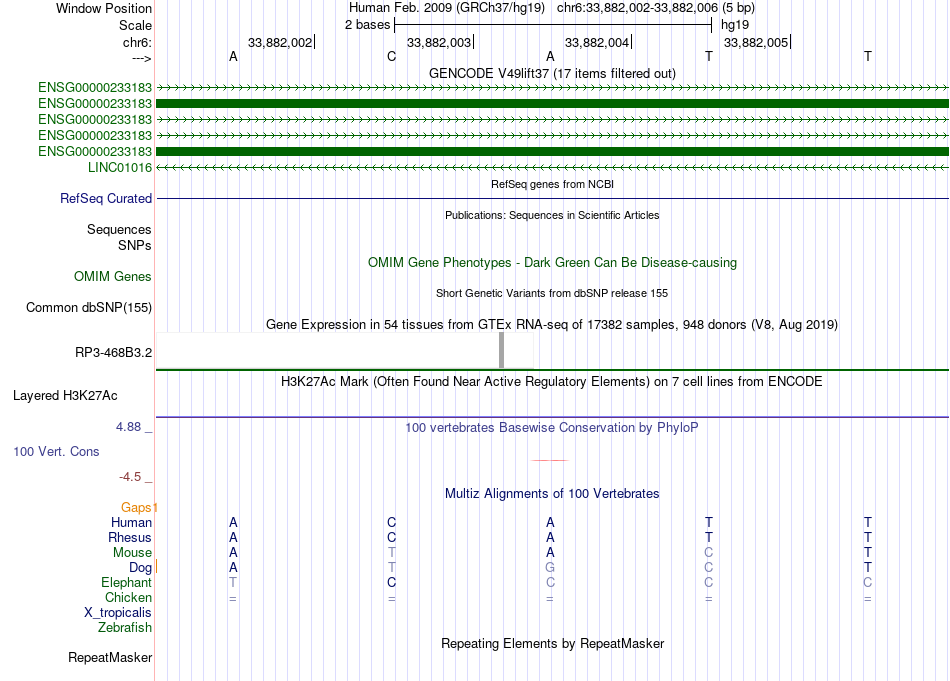Click the 4.88 upper PhyloP axis value
Image resolution: width=950 pixels, height=681 pixels.
click(129, 427)
